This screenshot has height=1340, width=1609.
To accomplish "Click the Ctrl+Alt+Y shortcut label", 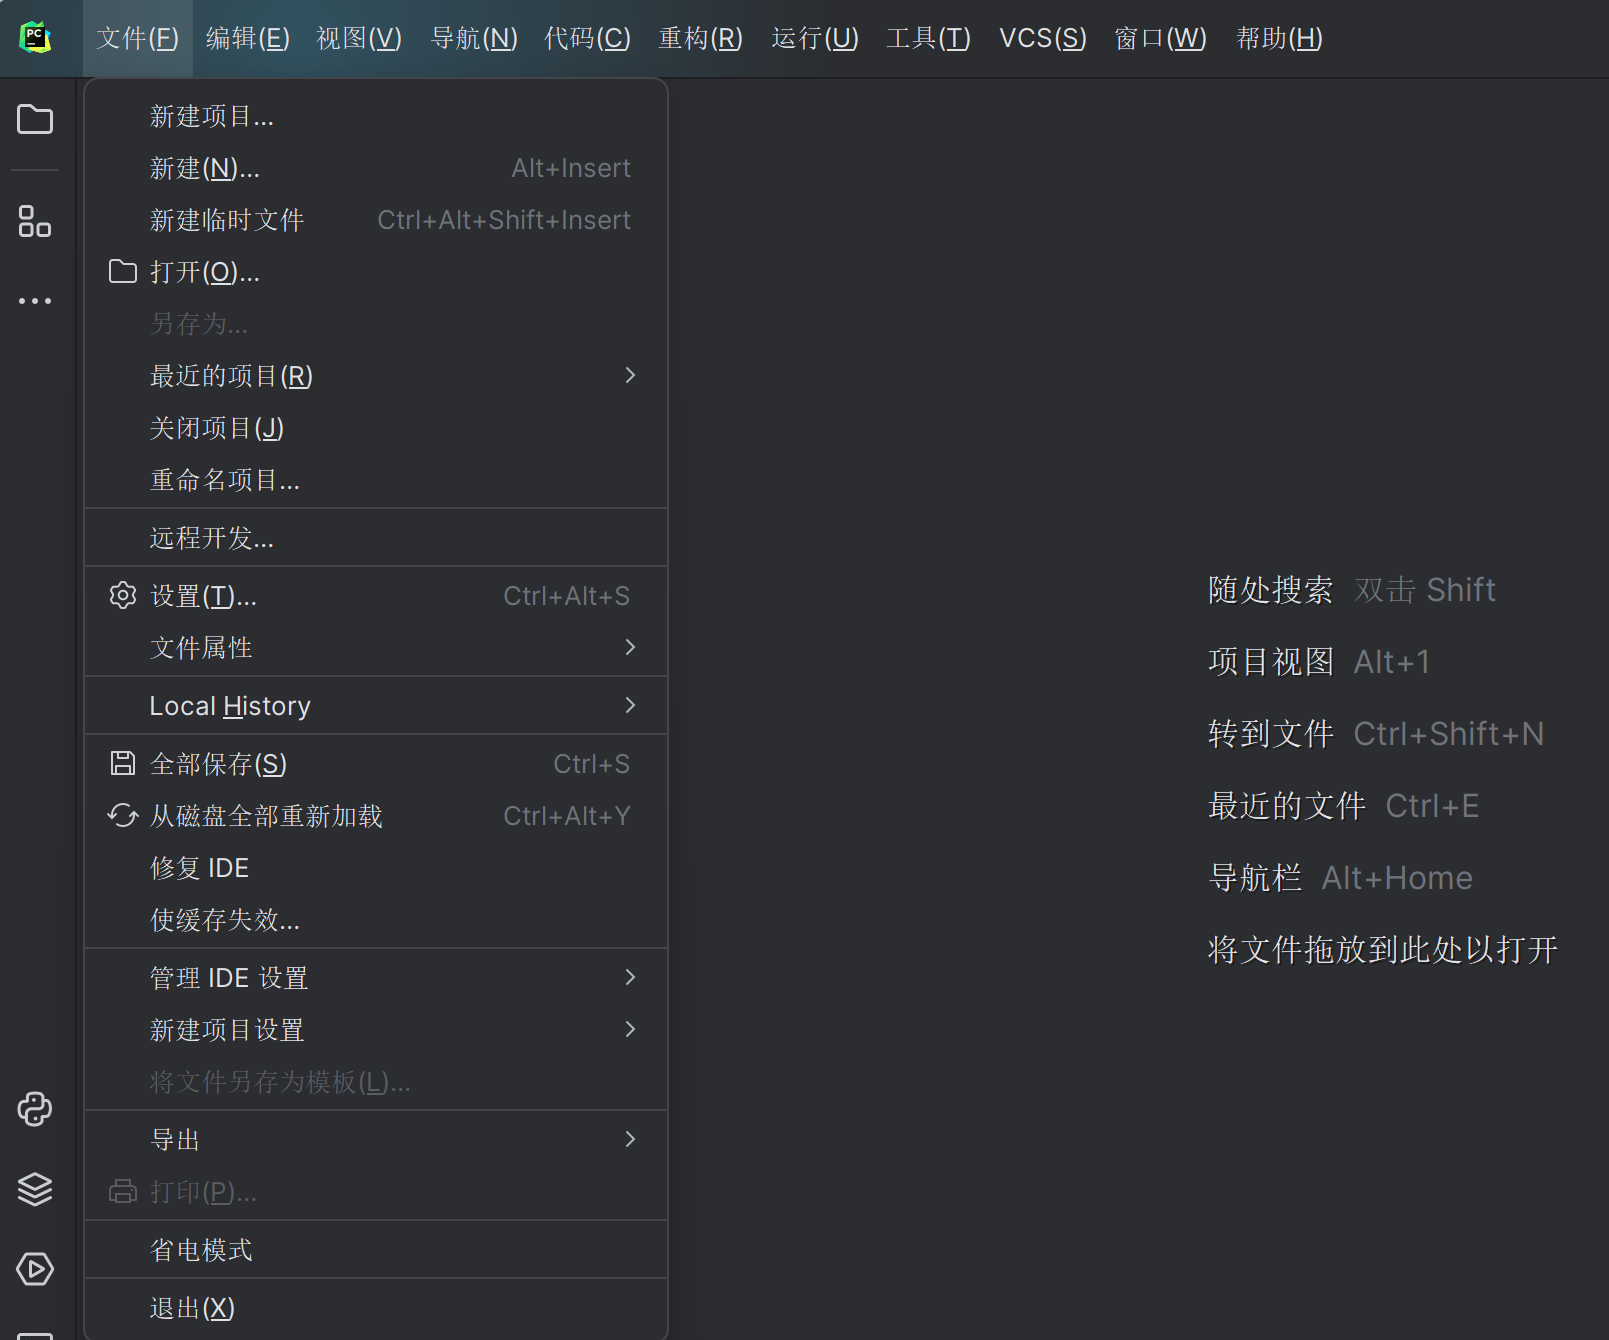I will point(567,816).
